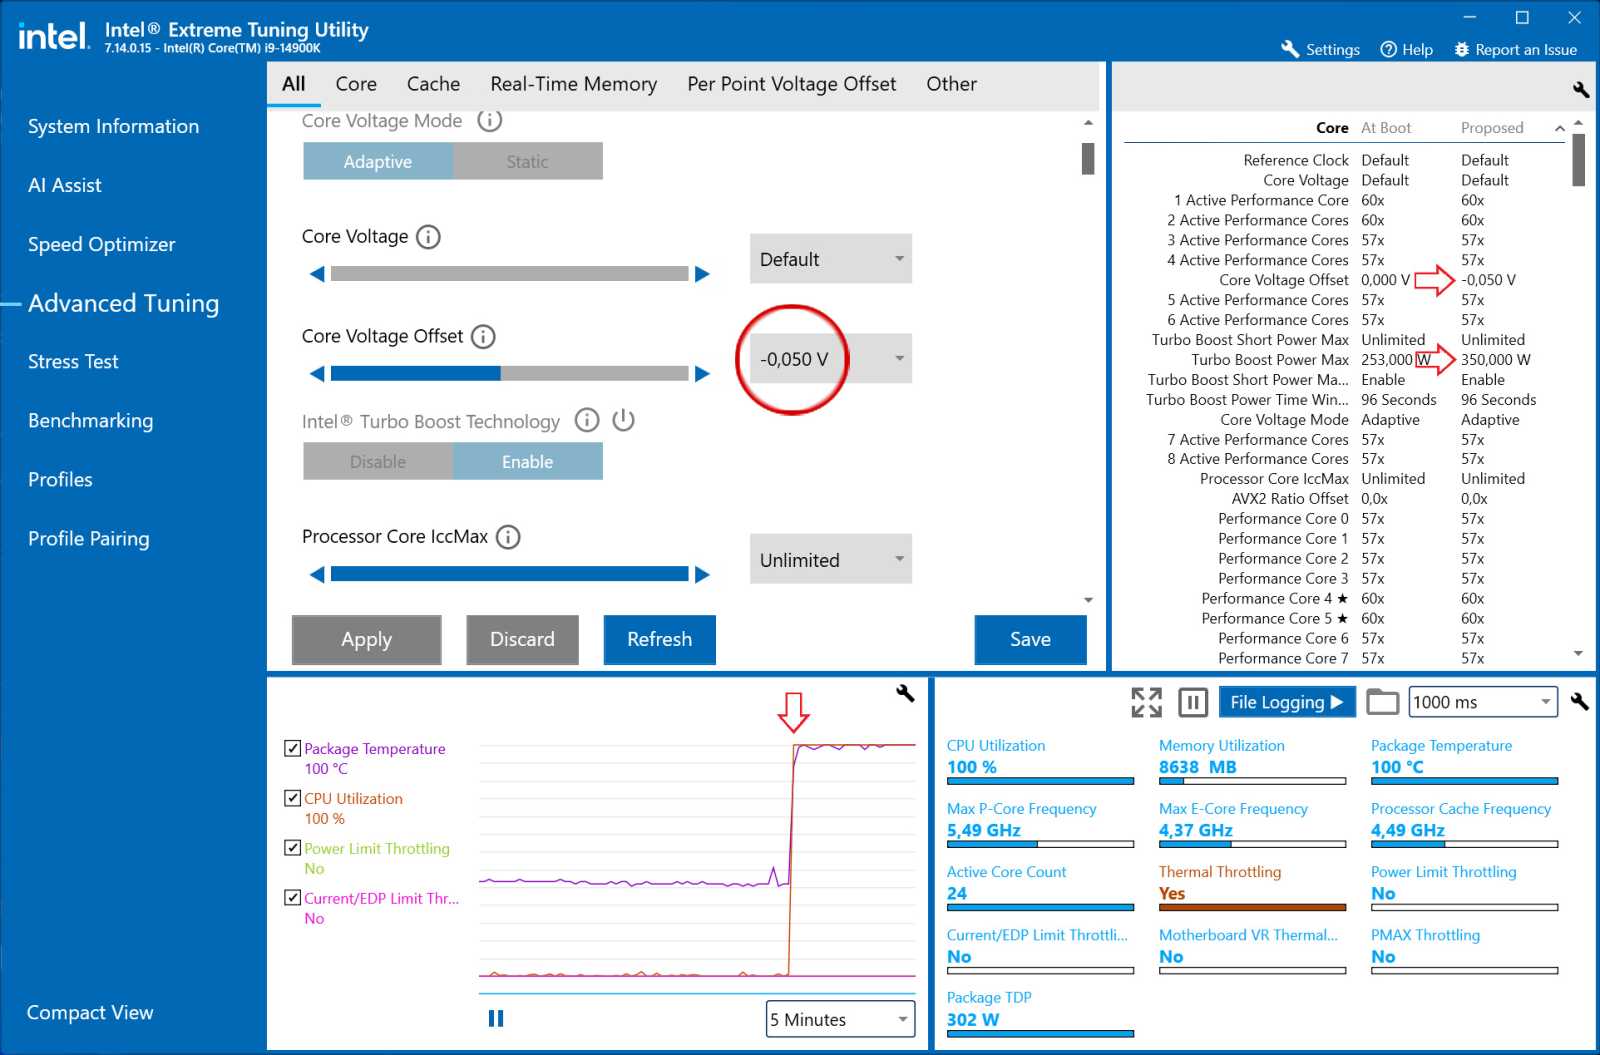Collapse the Core section chevron in proposed list
The image size is (1600, 1055).
[1559, 128]
